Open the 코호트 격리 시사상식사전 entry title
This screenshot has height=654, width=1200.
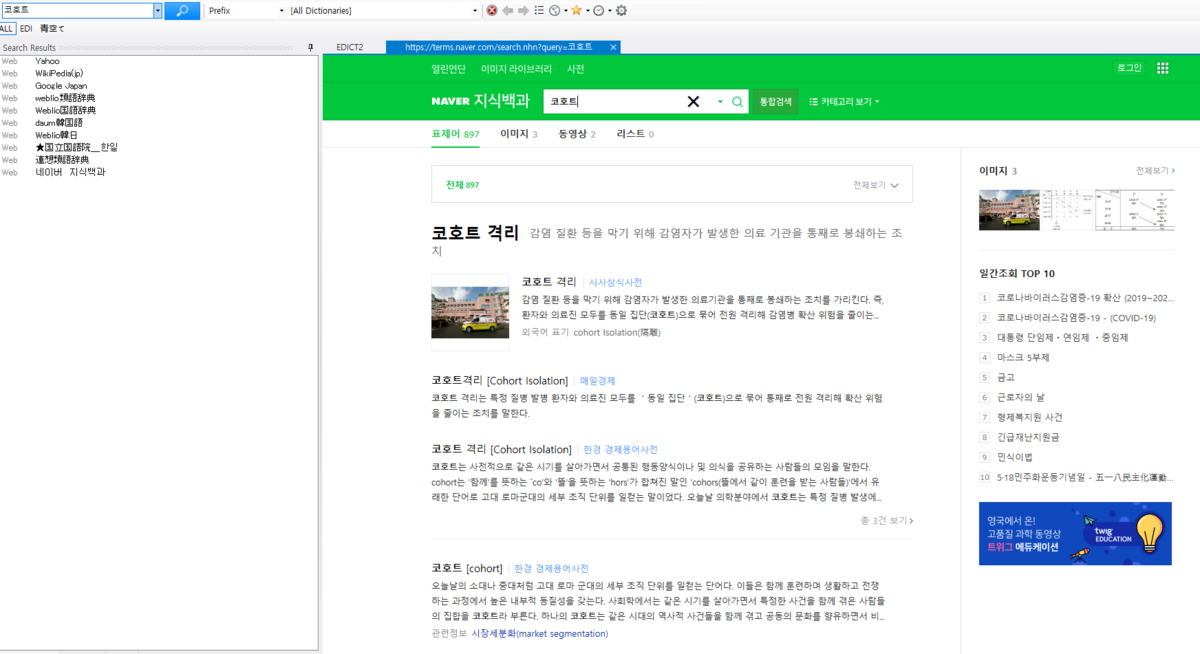[x=549, y=282]
